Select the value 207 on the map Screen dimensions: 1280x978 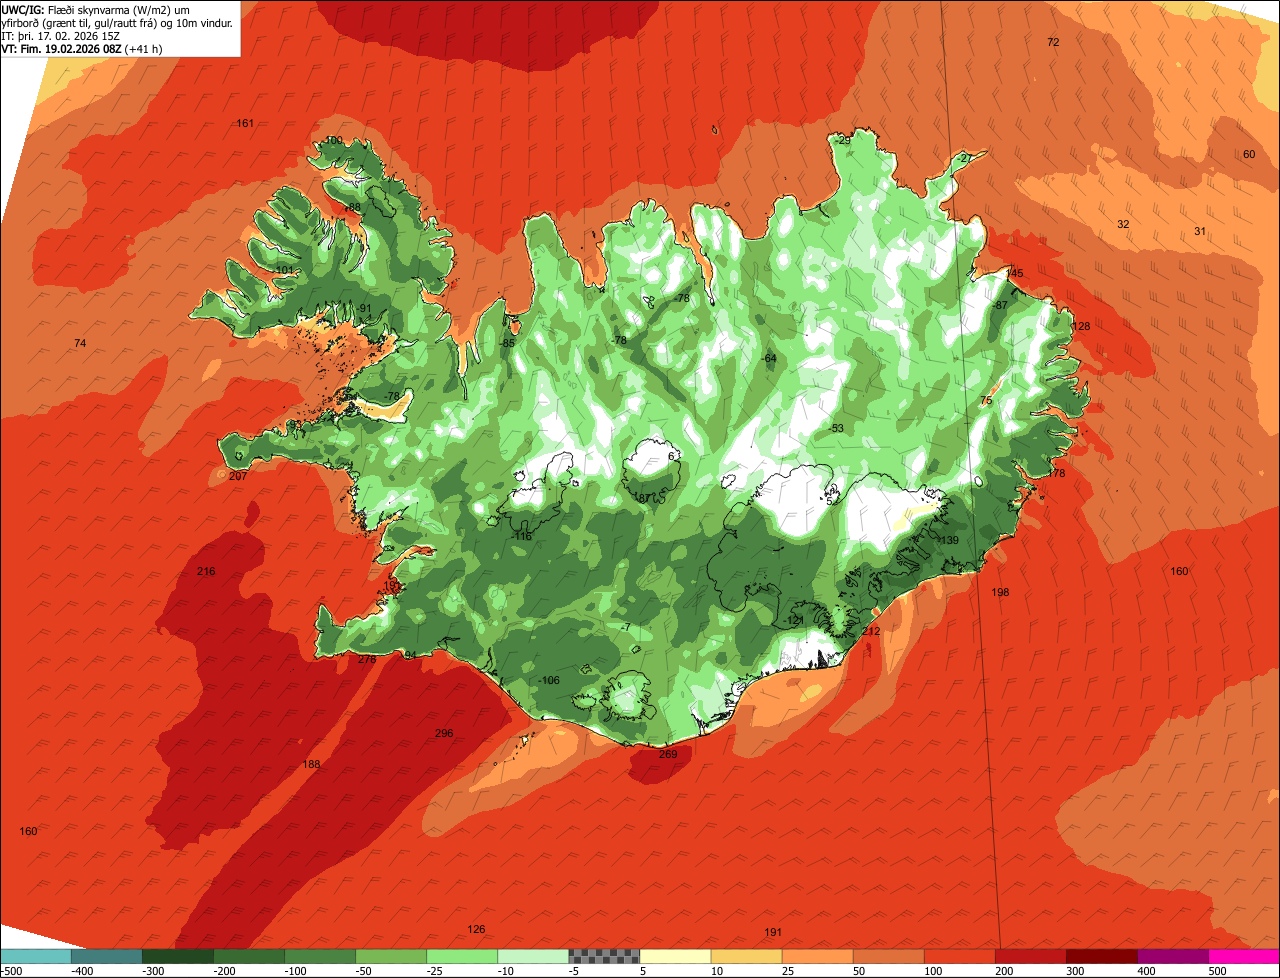click(238, 476)
